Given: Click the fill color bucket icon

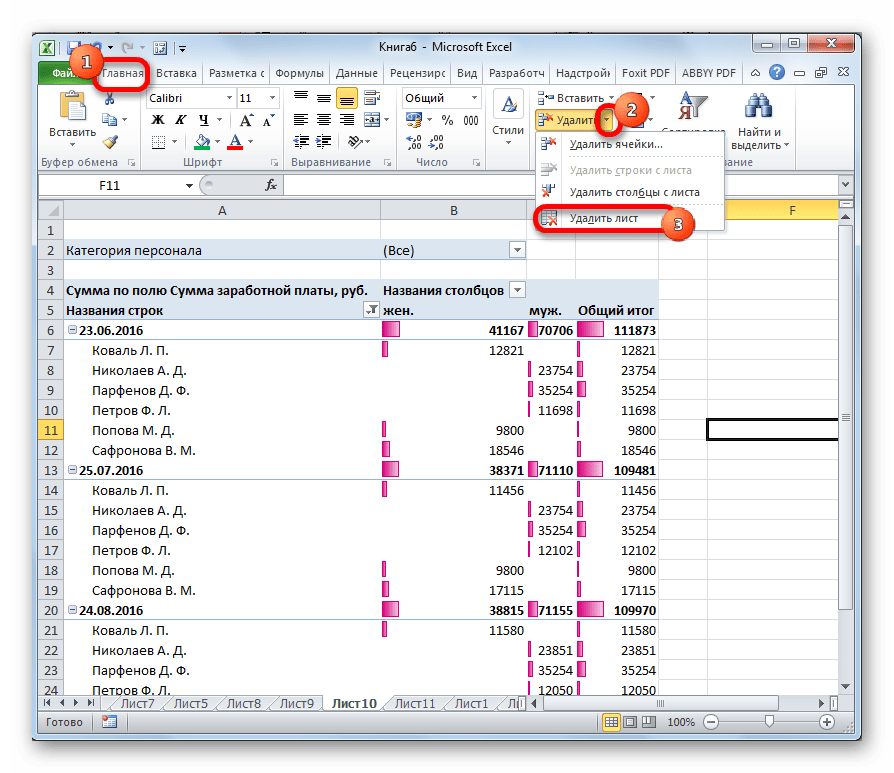Looking at the screenshot, I should coord(202,142).
